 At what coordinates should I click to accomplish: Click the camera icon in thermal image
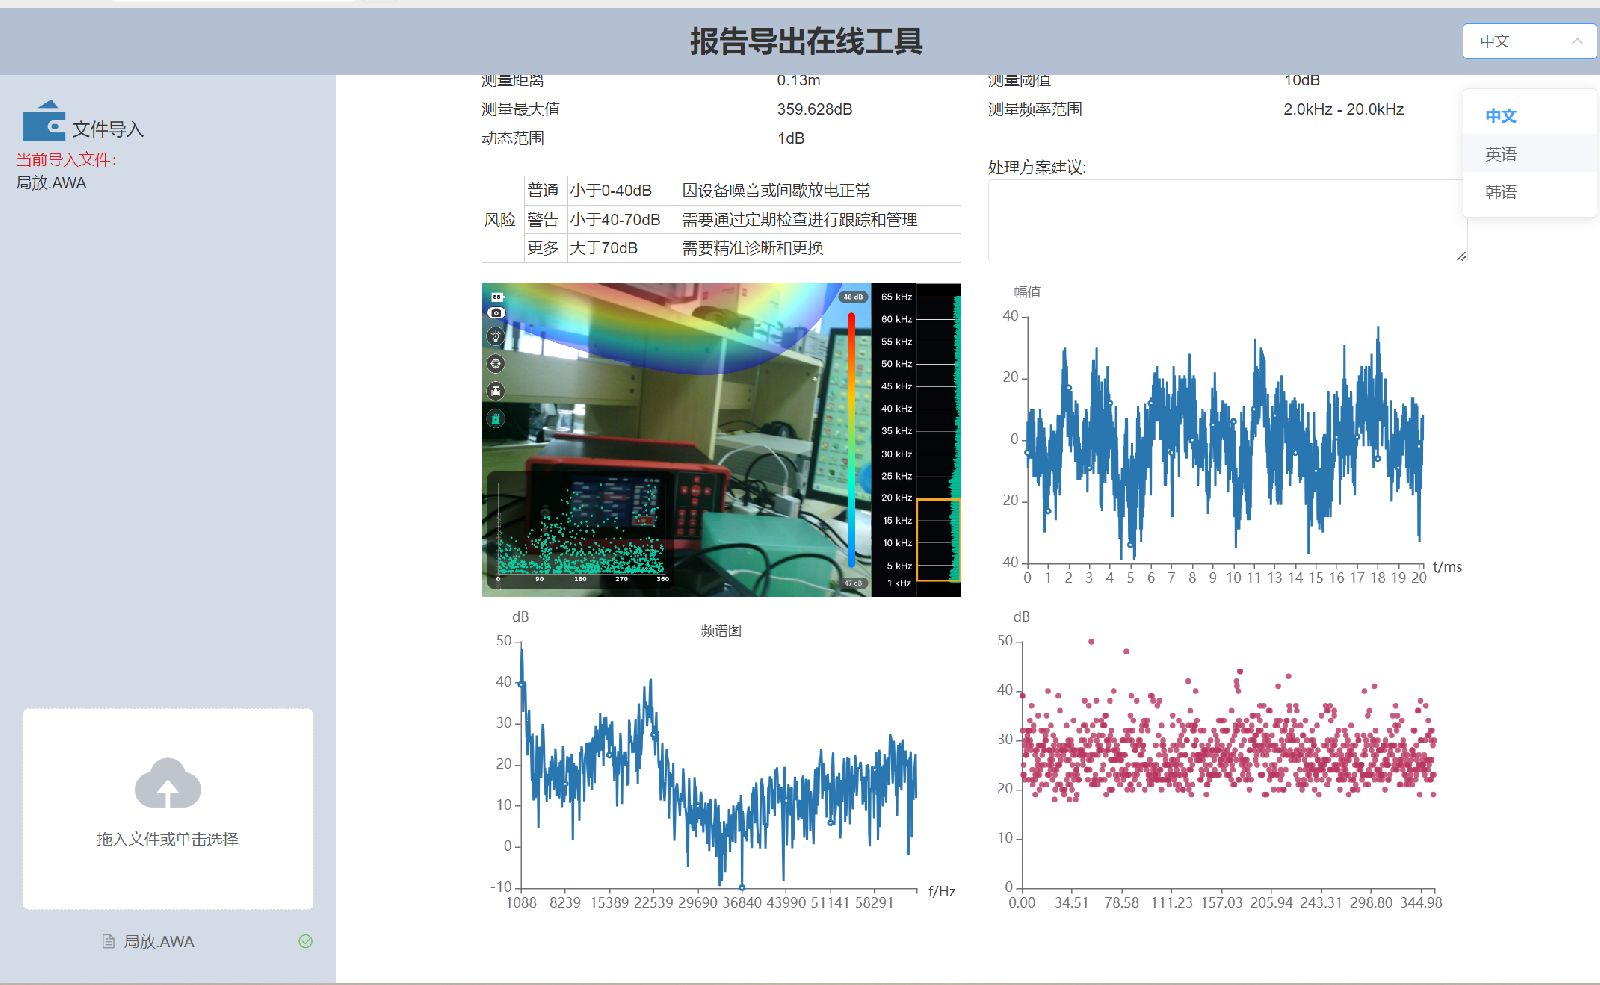click(496, 313)
